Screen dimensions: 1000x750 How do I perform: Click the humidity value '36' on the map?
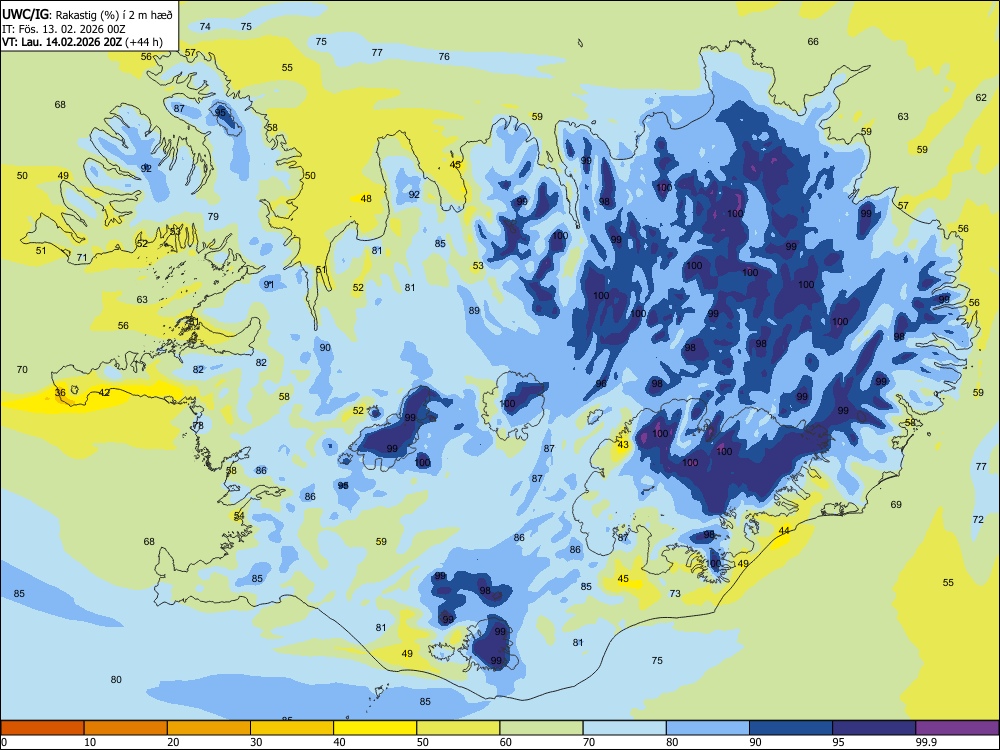tap(60, 393)
